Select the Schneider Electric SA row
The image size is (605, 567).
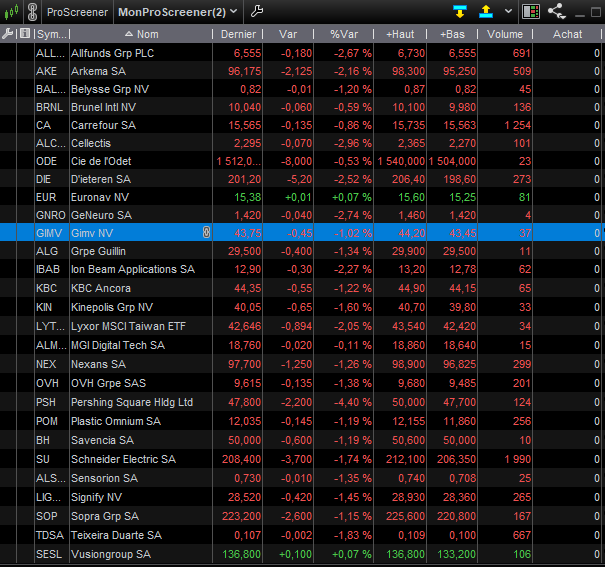point(301,459)
